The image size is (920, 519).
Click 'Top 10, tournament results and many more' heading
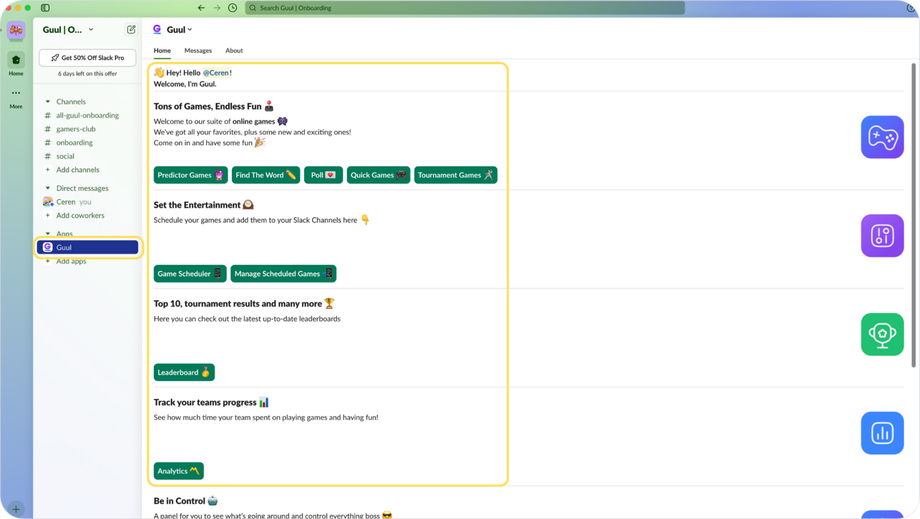(238, 304)
